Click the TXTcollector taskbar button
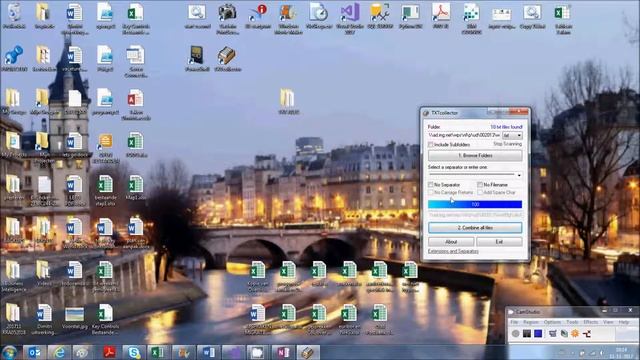Screen dimensions: 640x360 tap(308, 352)
